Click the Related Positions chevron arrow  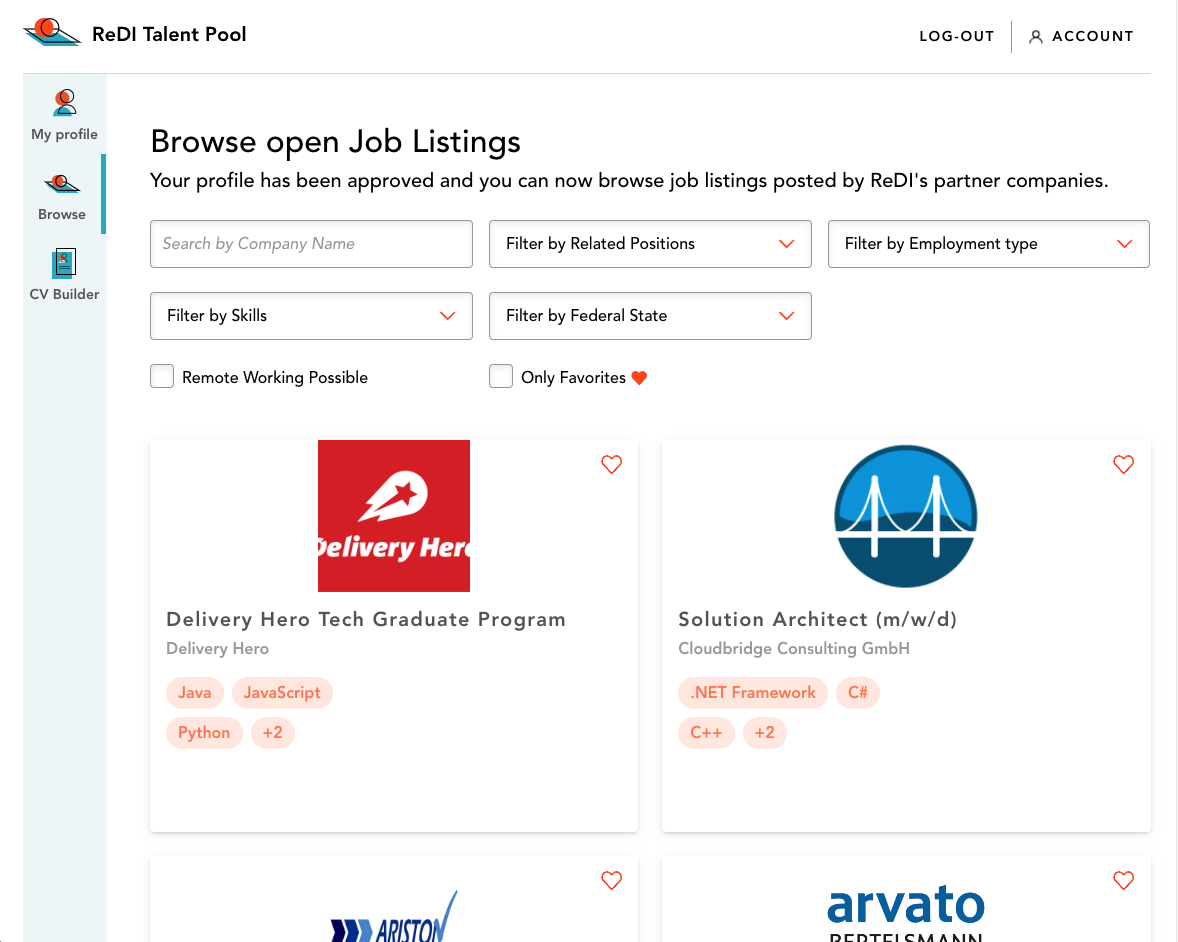coord(787,243)
